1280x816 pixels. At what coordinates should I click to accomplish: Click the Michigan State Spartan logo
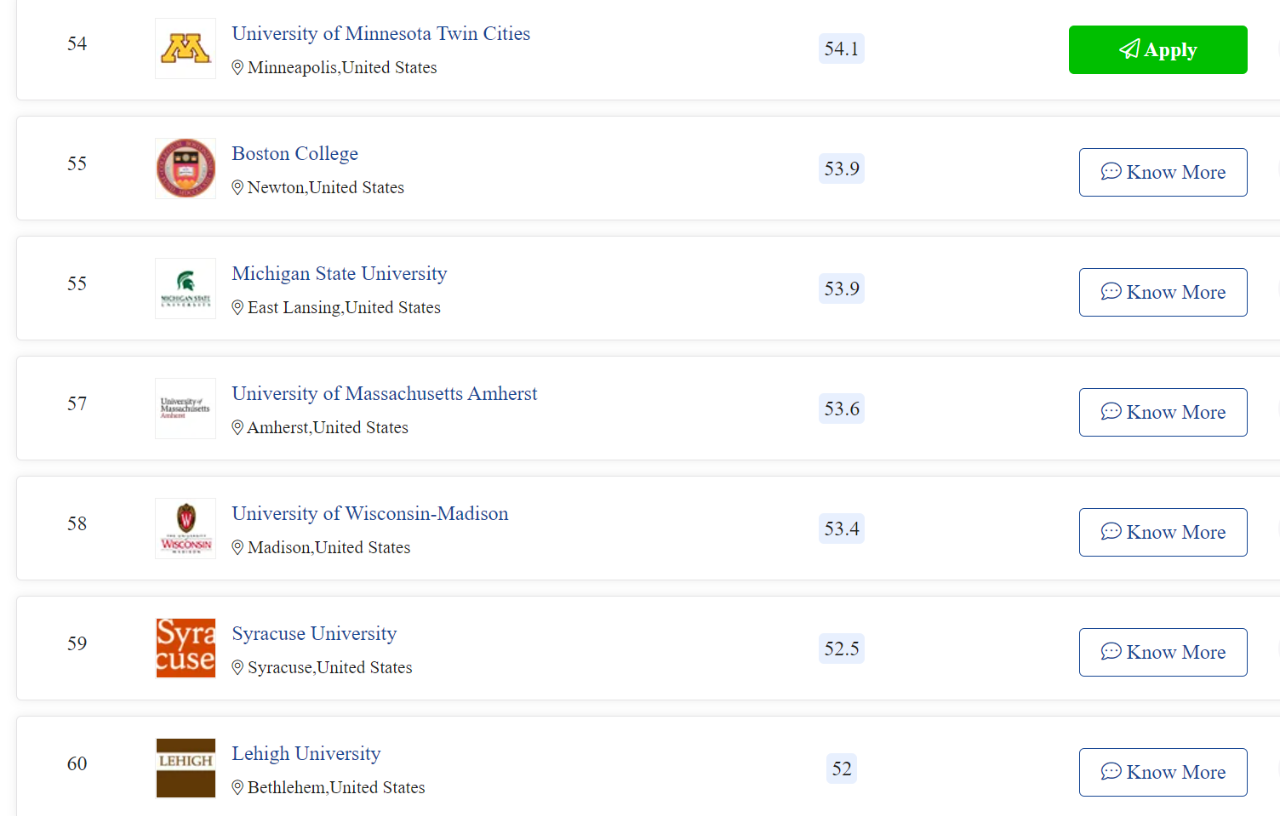click(185, 289)
